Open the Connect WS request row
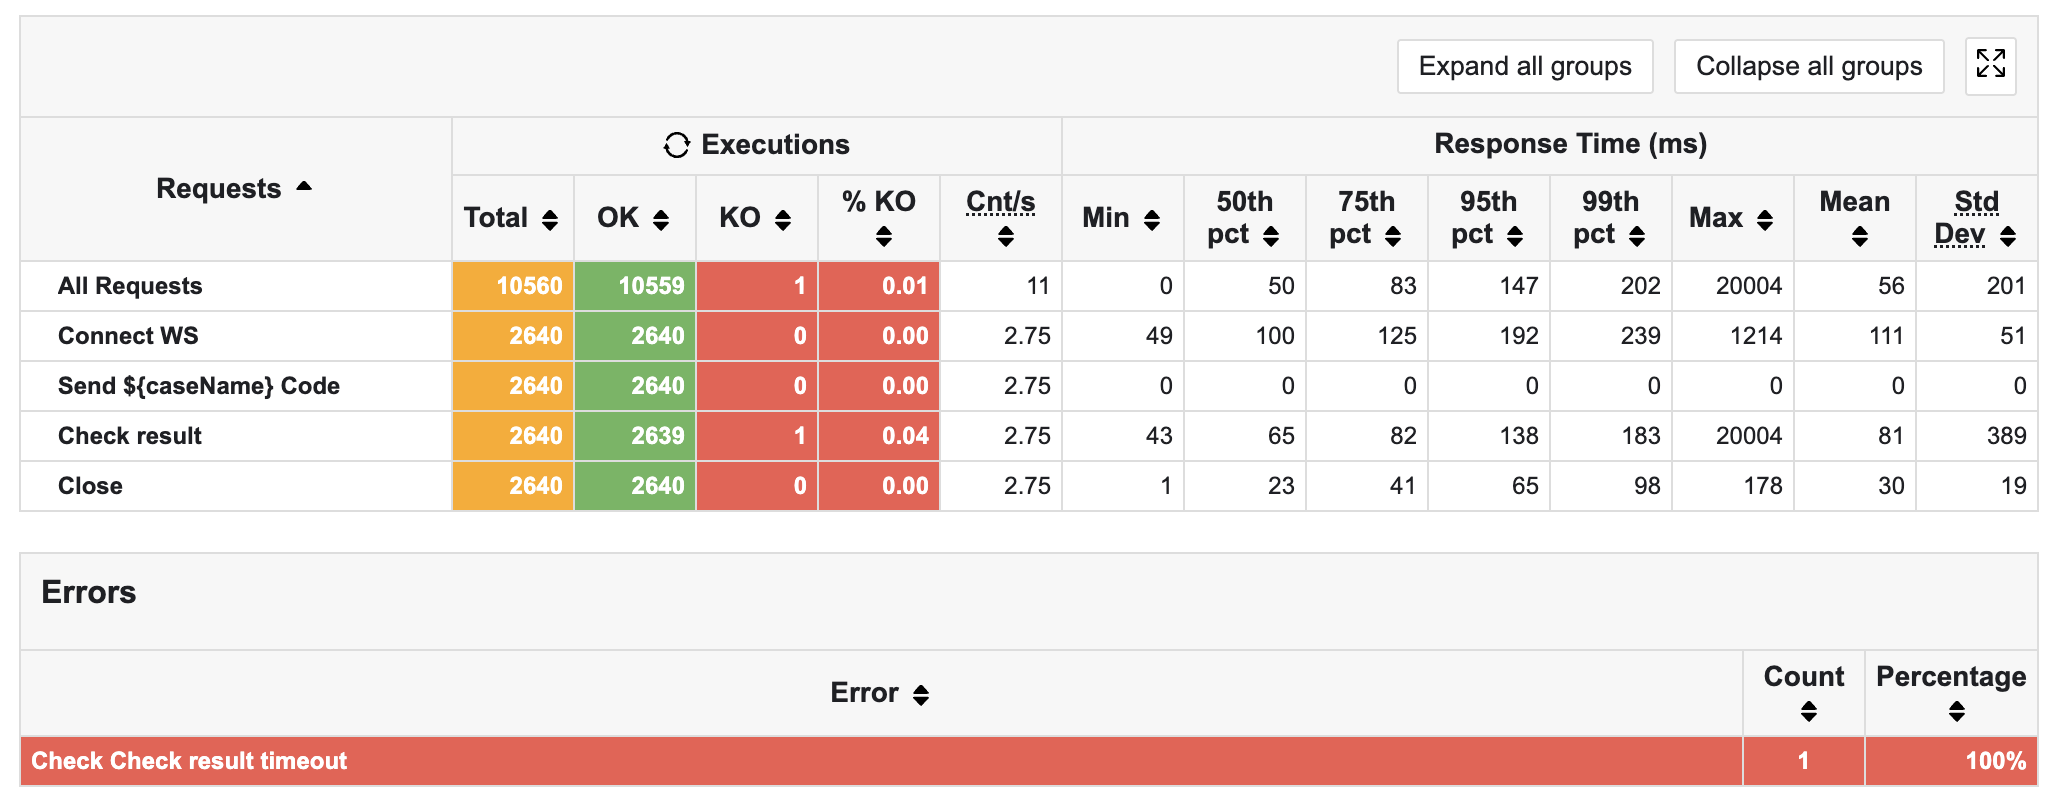 click(x=128, y=336)
